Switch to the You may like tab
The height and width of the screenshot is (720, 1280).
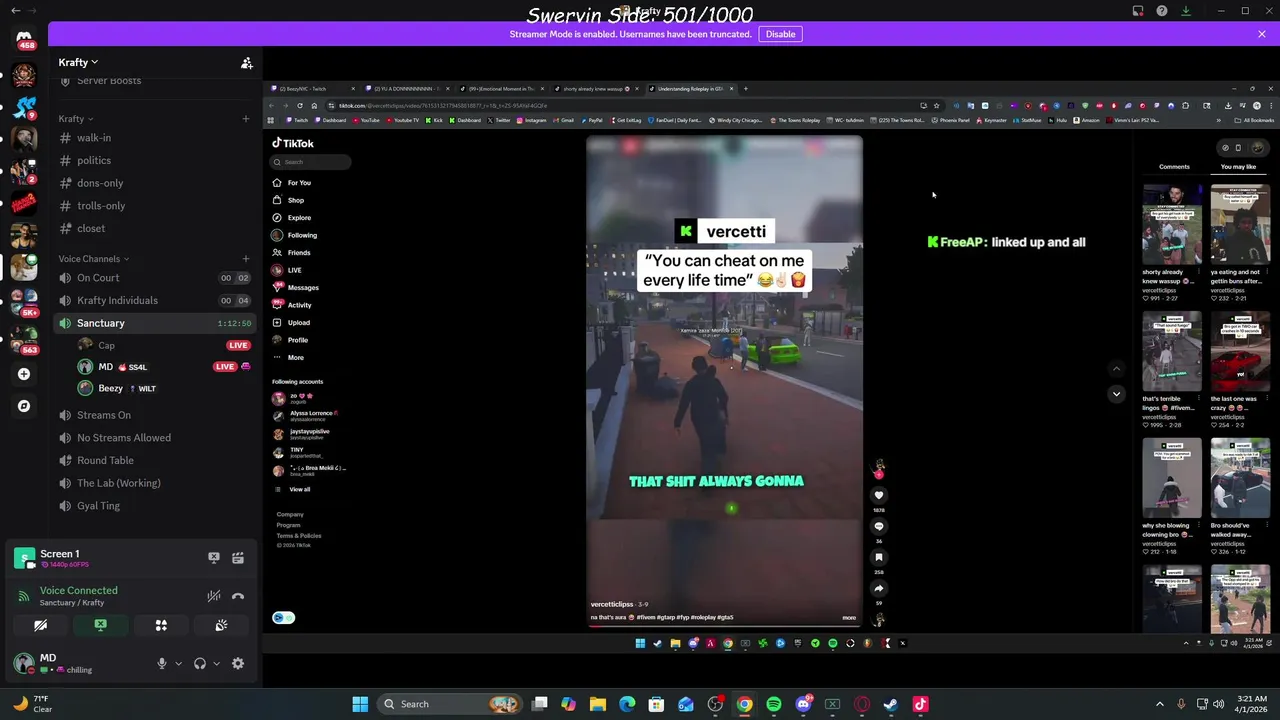point(1238,167)
